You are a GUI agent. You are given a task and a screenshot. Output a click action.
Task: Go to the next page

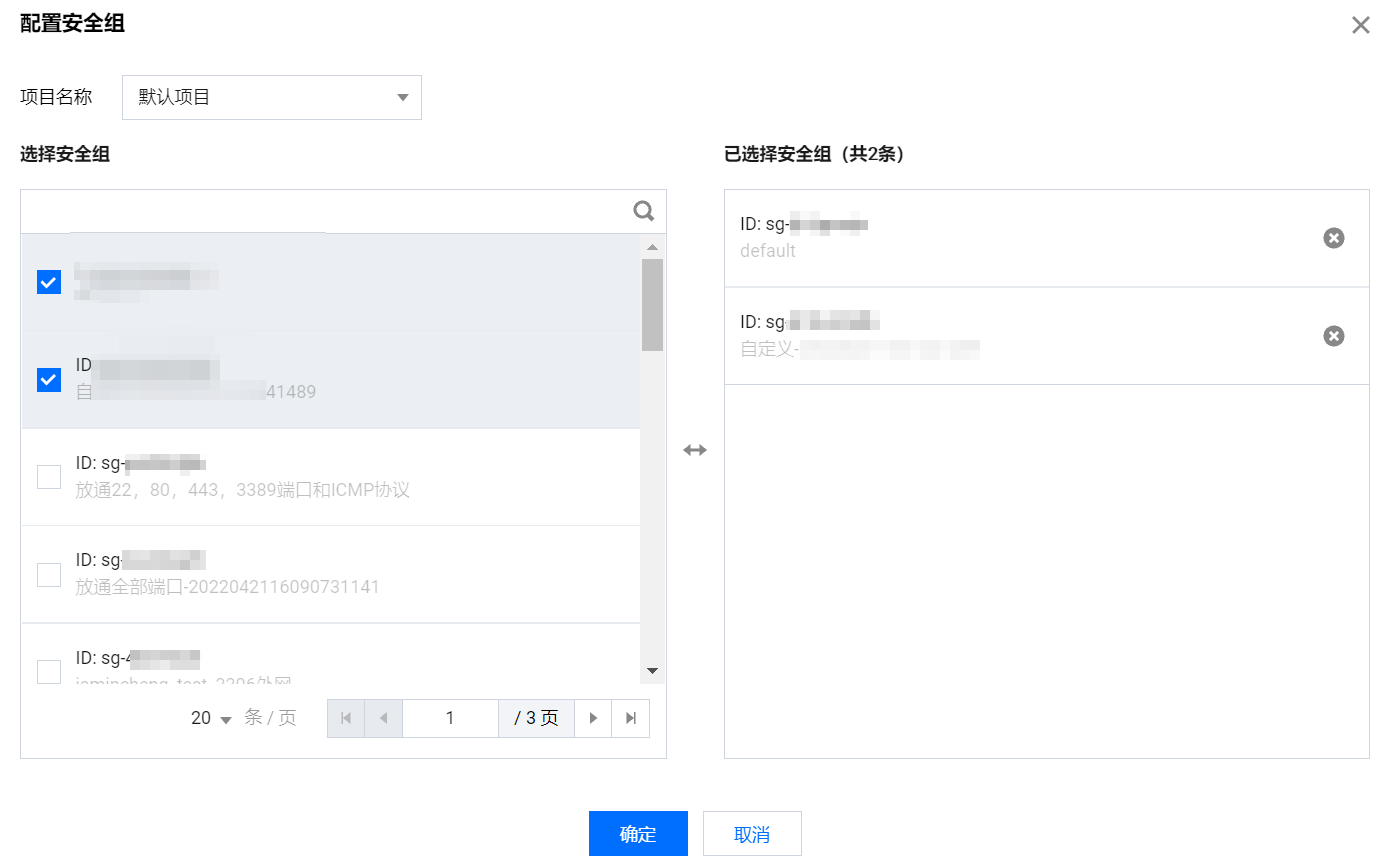pos(593,718)
